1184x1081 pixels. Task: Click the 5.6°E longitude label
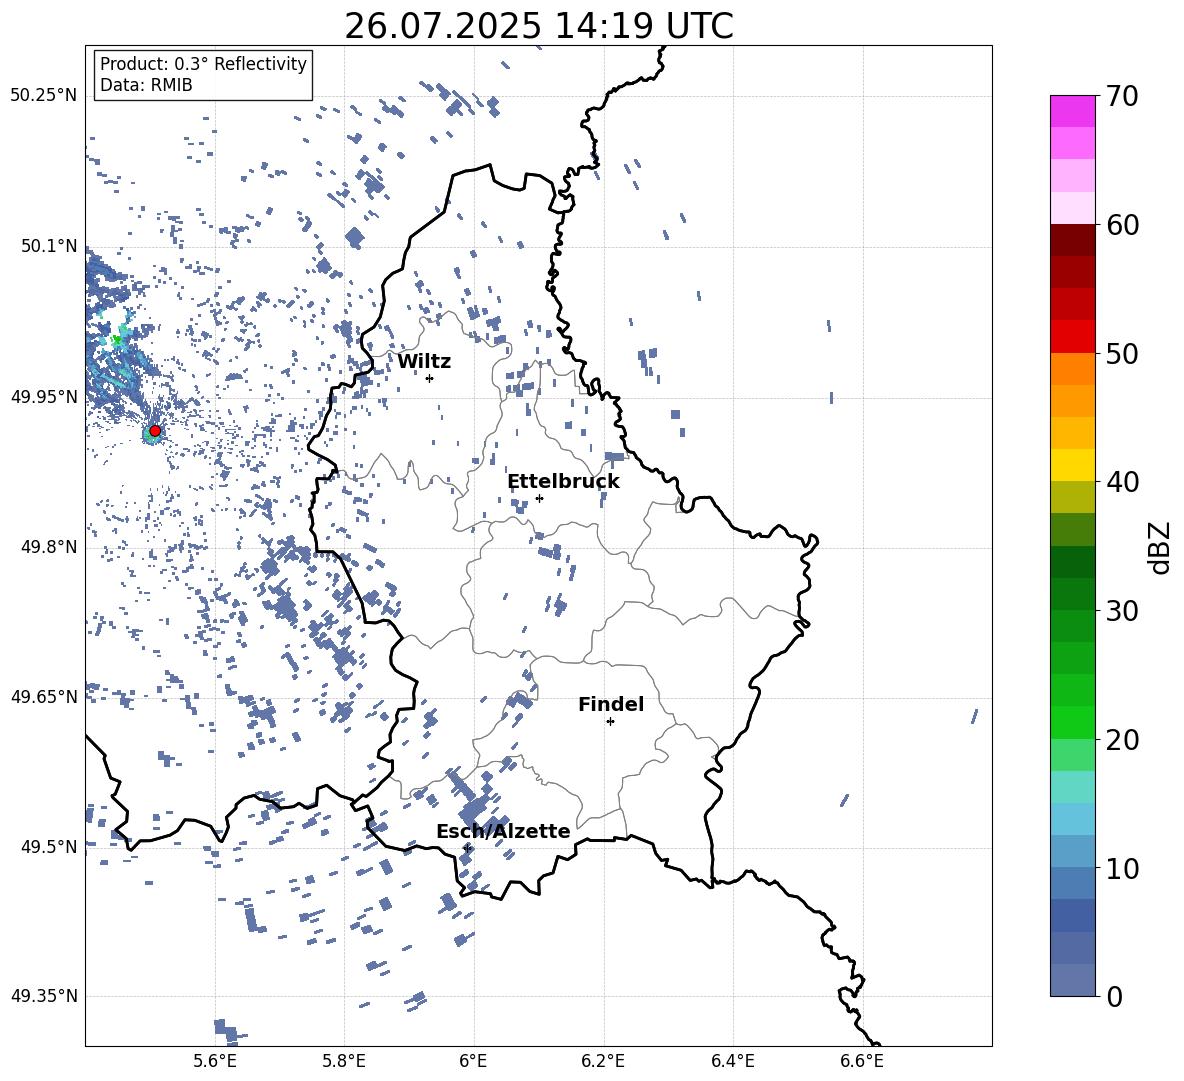coord(215,1061)
